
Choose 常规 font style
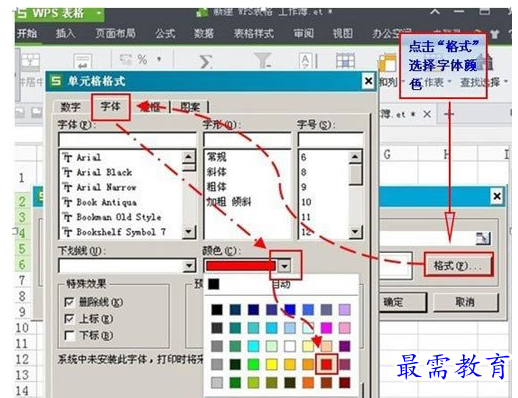pyautogui.click(x=217, y=157)
